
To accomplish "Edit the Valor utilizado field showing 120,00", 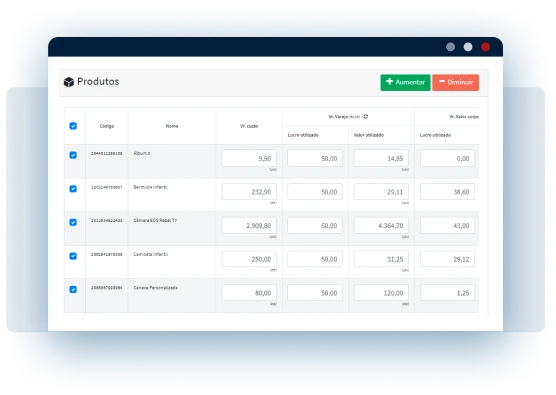I will tap(381, 293).
